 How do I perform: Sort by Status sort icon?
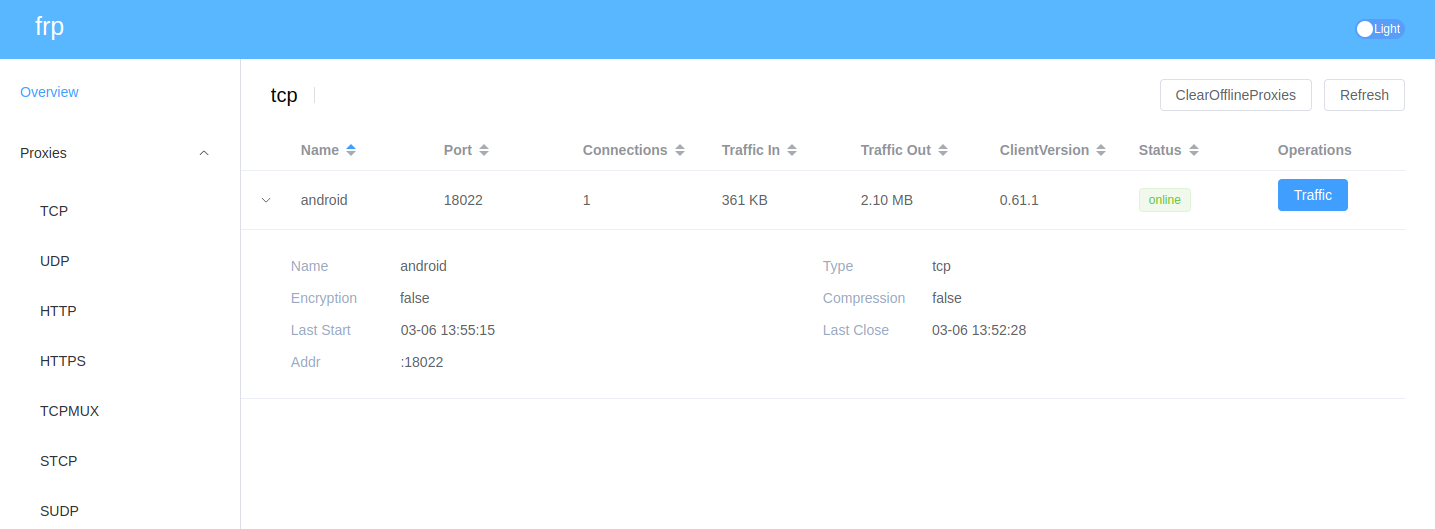pos(1194,150)
